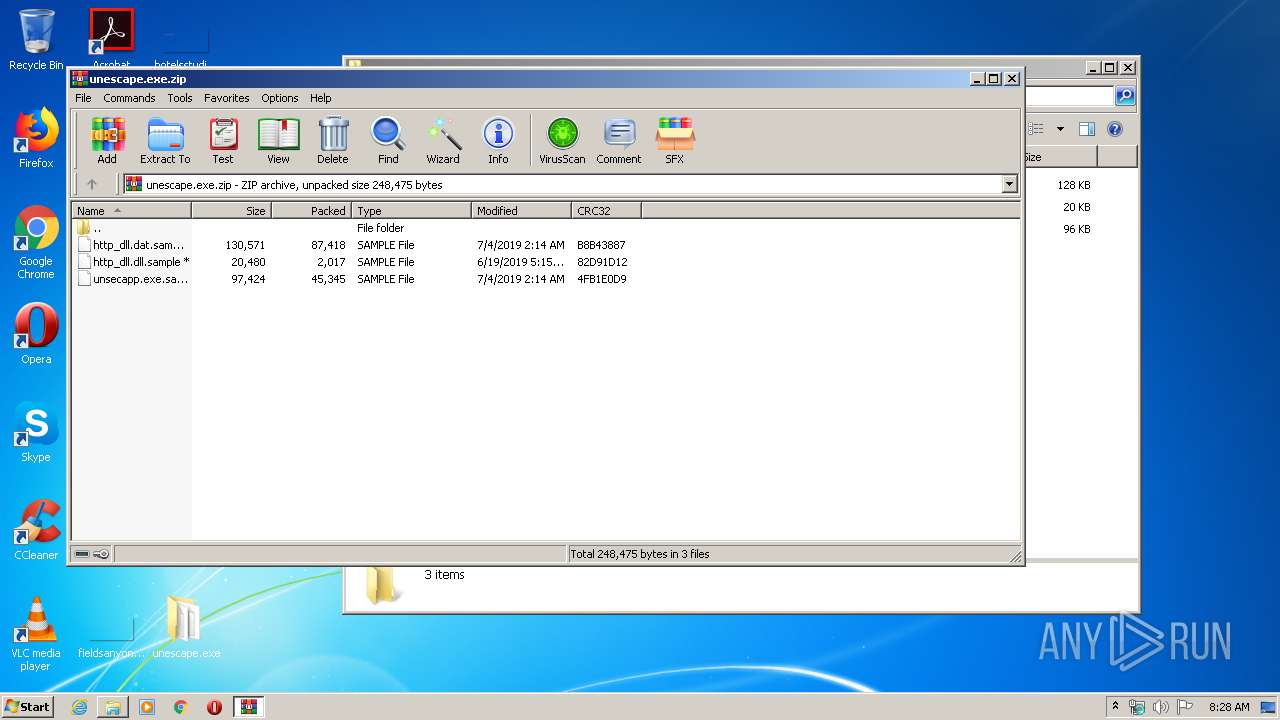Click the packed size 45,345 cell
Screen dimensions: 1280x720
tap(328, 279)
